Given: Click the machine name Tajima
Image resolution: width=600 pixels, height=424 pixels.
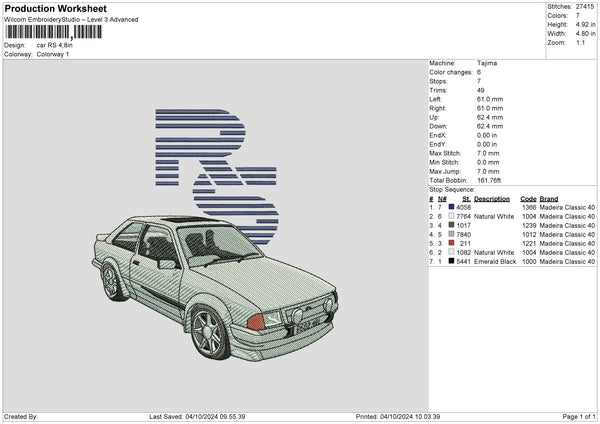Looking at the screenshot, I should (x=487, y=63).
